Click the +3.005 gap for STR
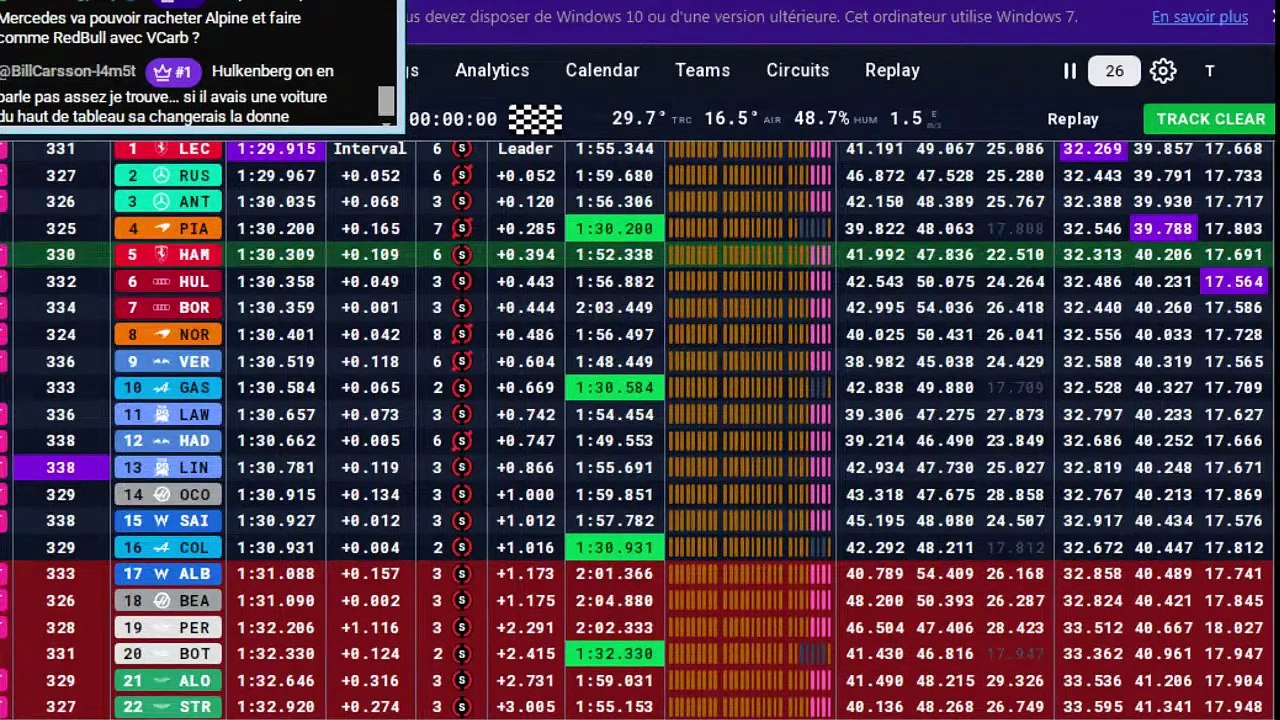 [525, 707]
